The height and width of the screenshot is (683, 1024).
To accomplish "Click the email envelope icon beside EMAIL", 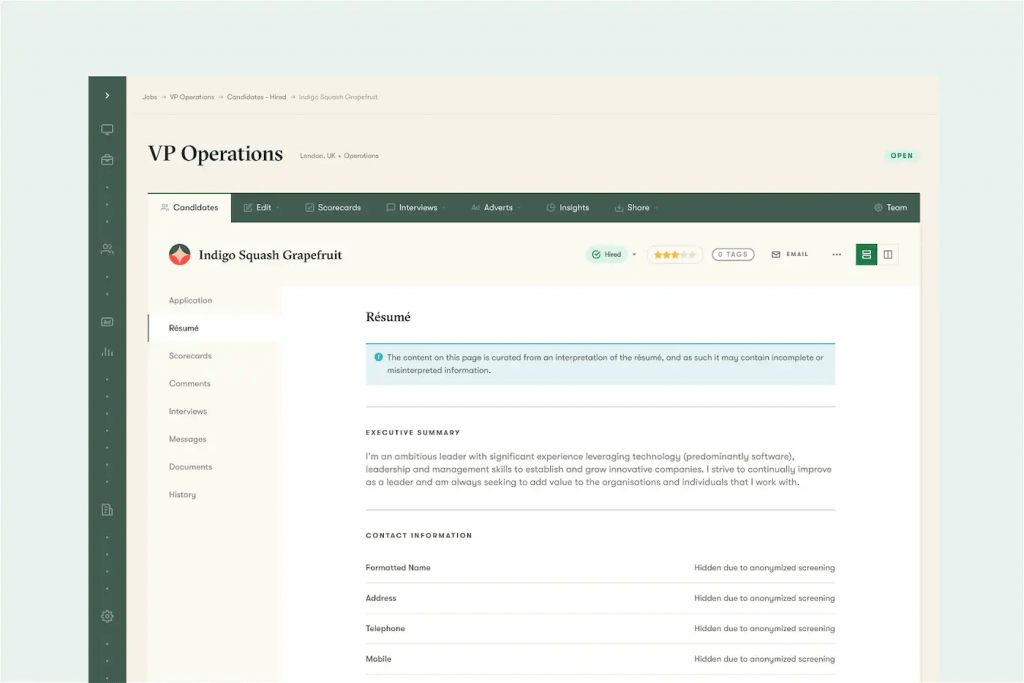I will pyautogui.click(x=775, y=254).
